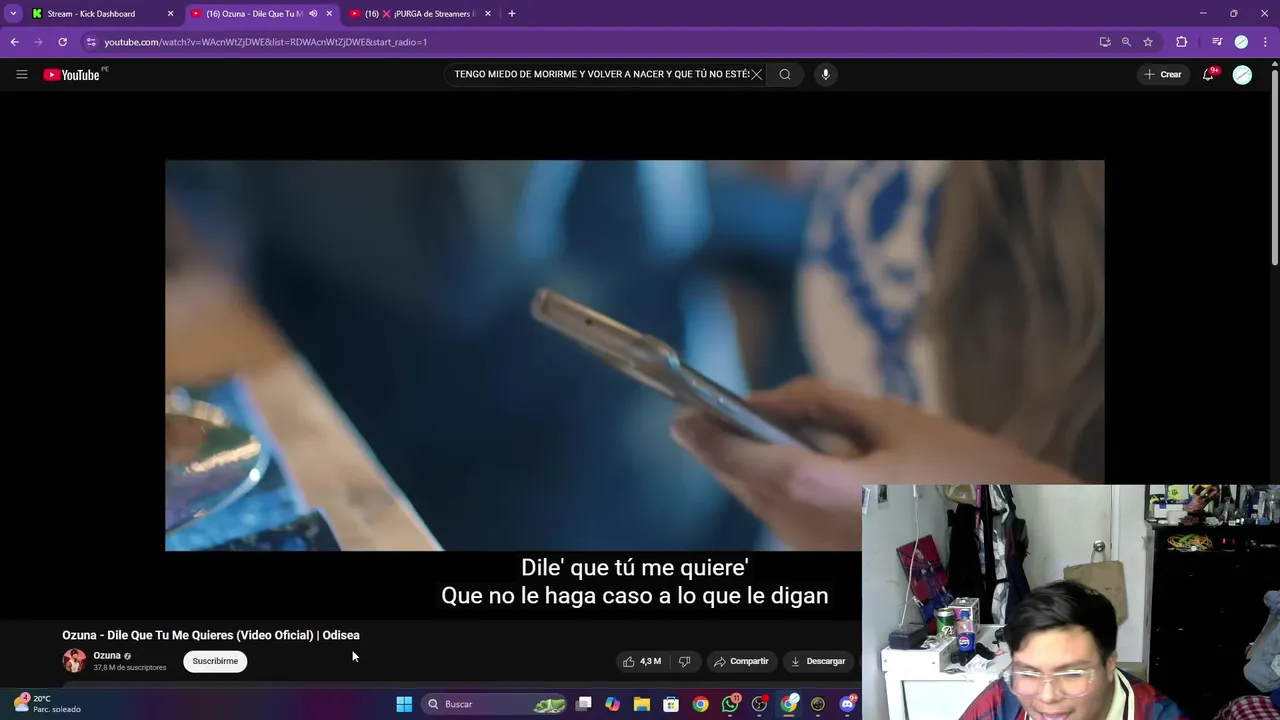The image size is (1280, 720).
Task: Open the weather widget 20°C
Action: (47, 704)
